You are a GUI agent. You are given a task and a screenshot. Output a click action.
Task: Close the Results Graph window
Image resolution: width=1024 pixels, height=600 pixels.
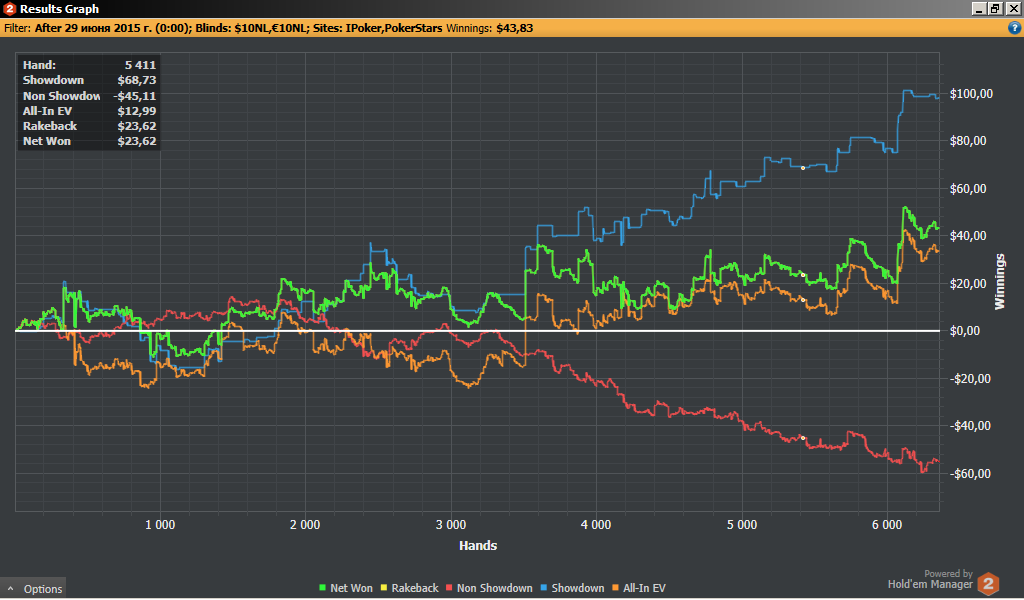(1013, 8)
